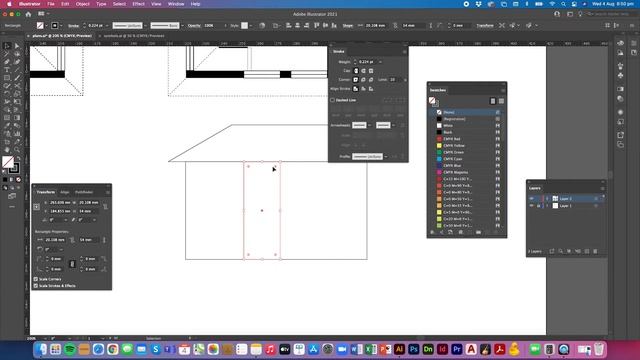Viewport: 640px width, 360px height.
Task: Open fill color dropdown in control bar
Action: point(46,25)
